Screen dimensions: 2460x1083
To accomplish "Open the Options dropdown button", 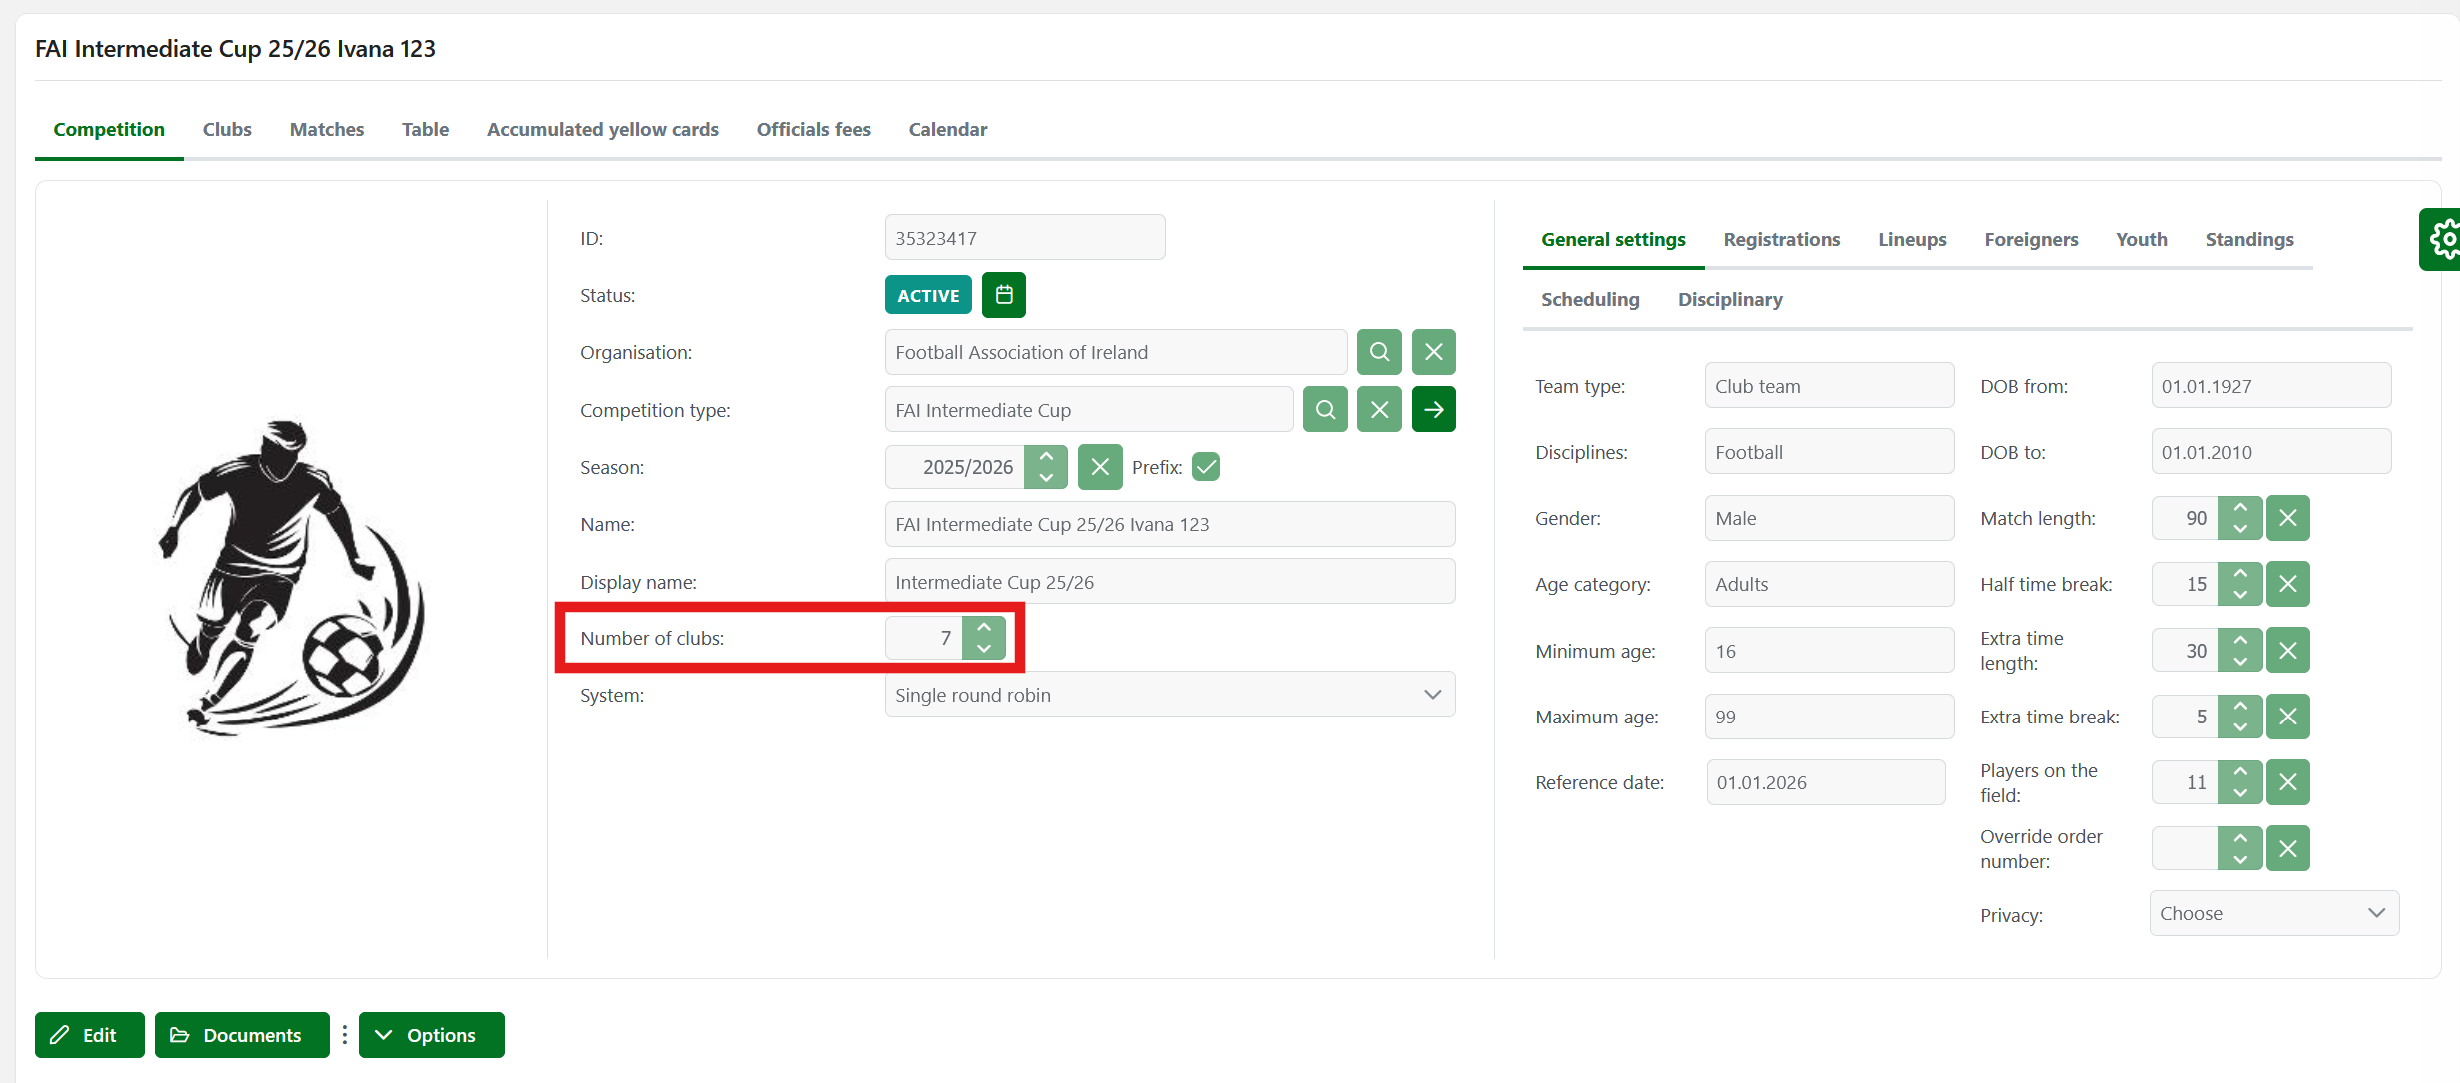I will [x=431, y=1035].
